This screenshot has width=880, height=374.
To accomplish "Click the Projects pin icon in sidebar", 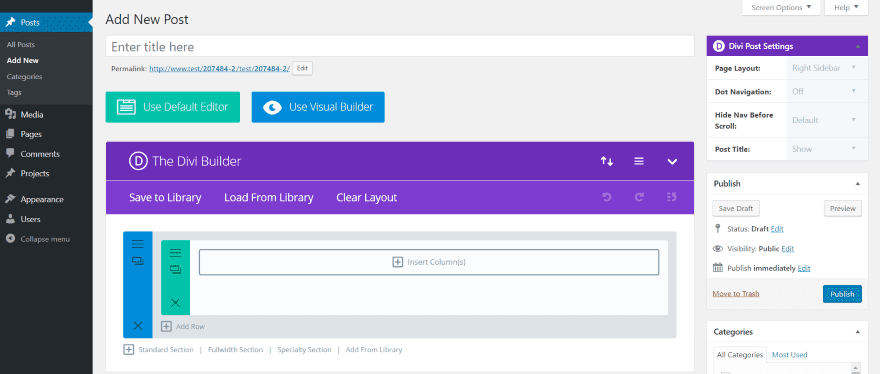I will point(10,174).
